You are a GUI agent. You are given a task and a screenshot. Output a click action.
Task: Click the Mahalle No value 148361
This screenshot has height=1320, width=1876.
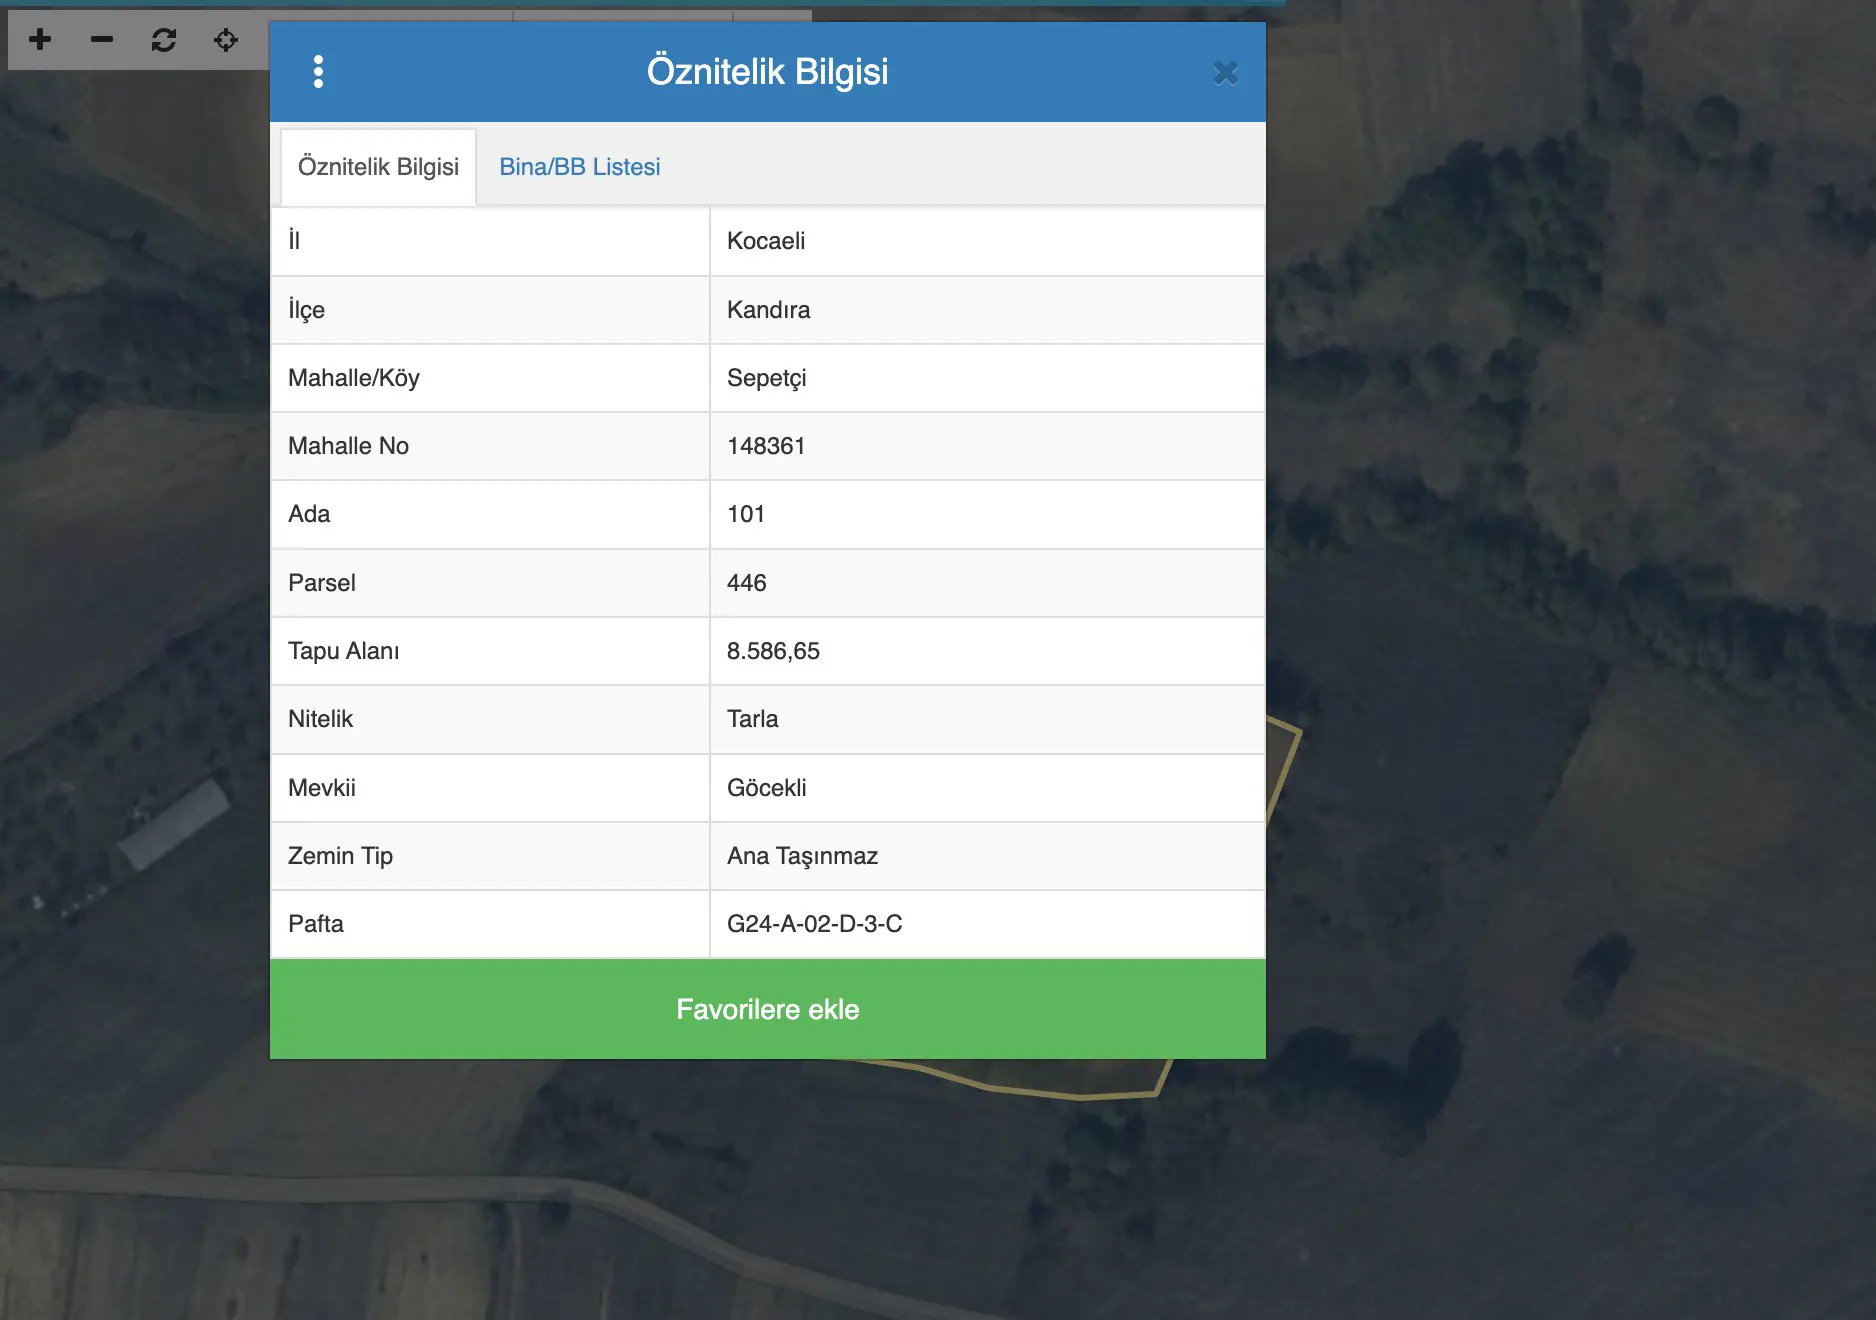(x=766, y=446)
